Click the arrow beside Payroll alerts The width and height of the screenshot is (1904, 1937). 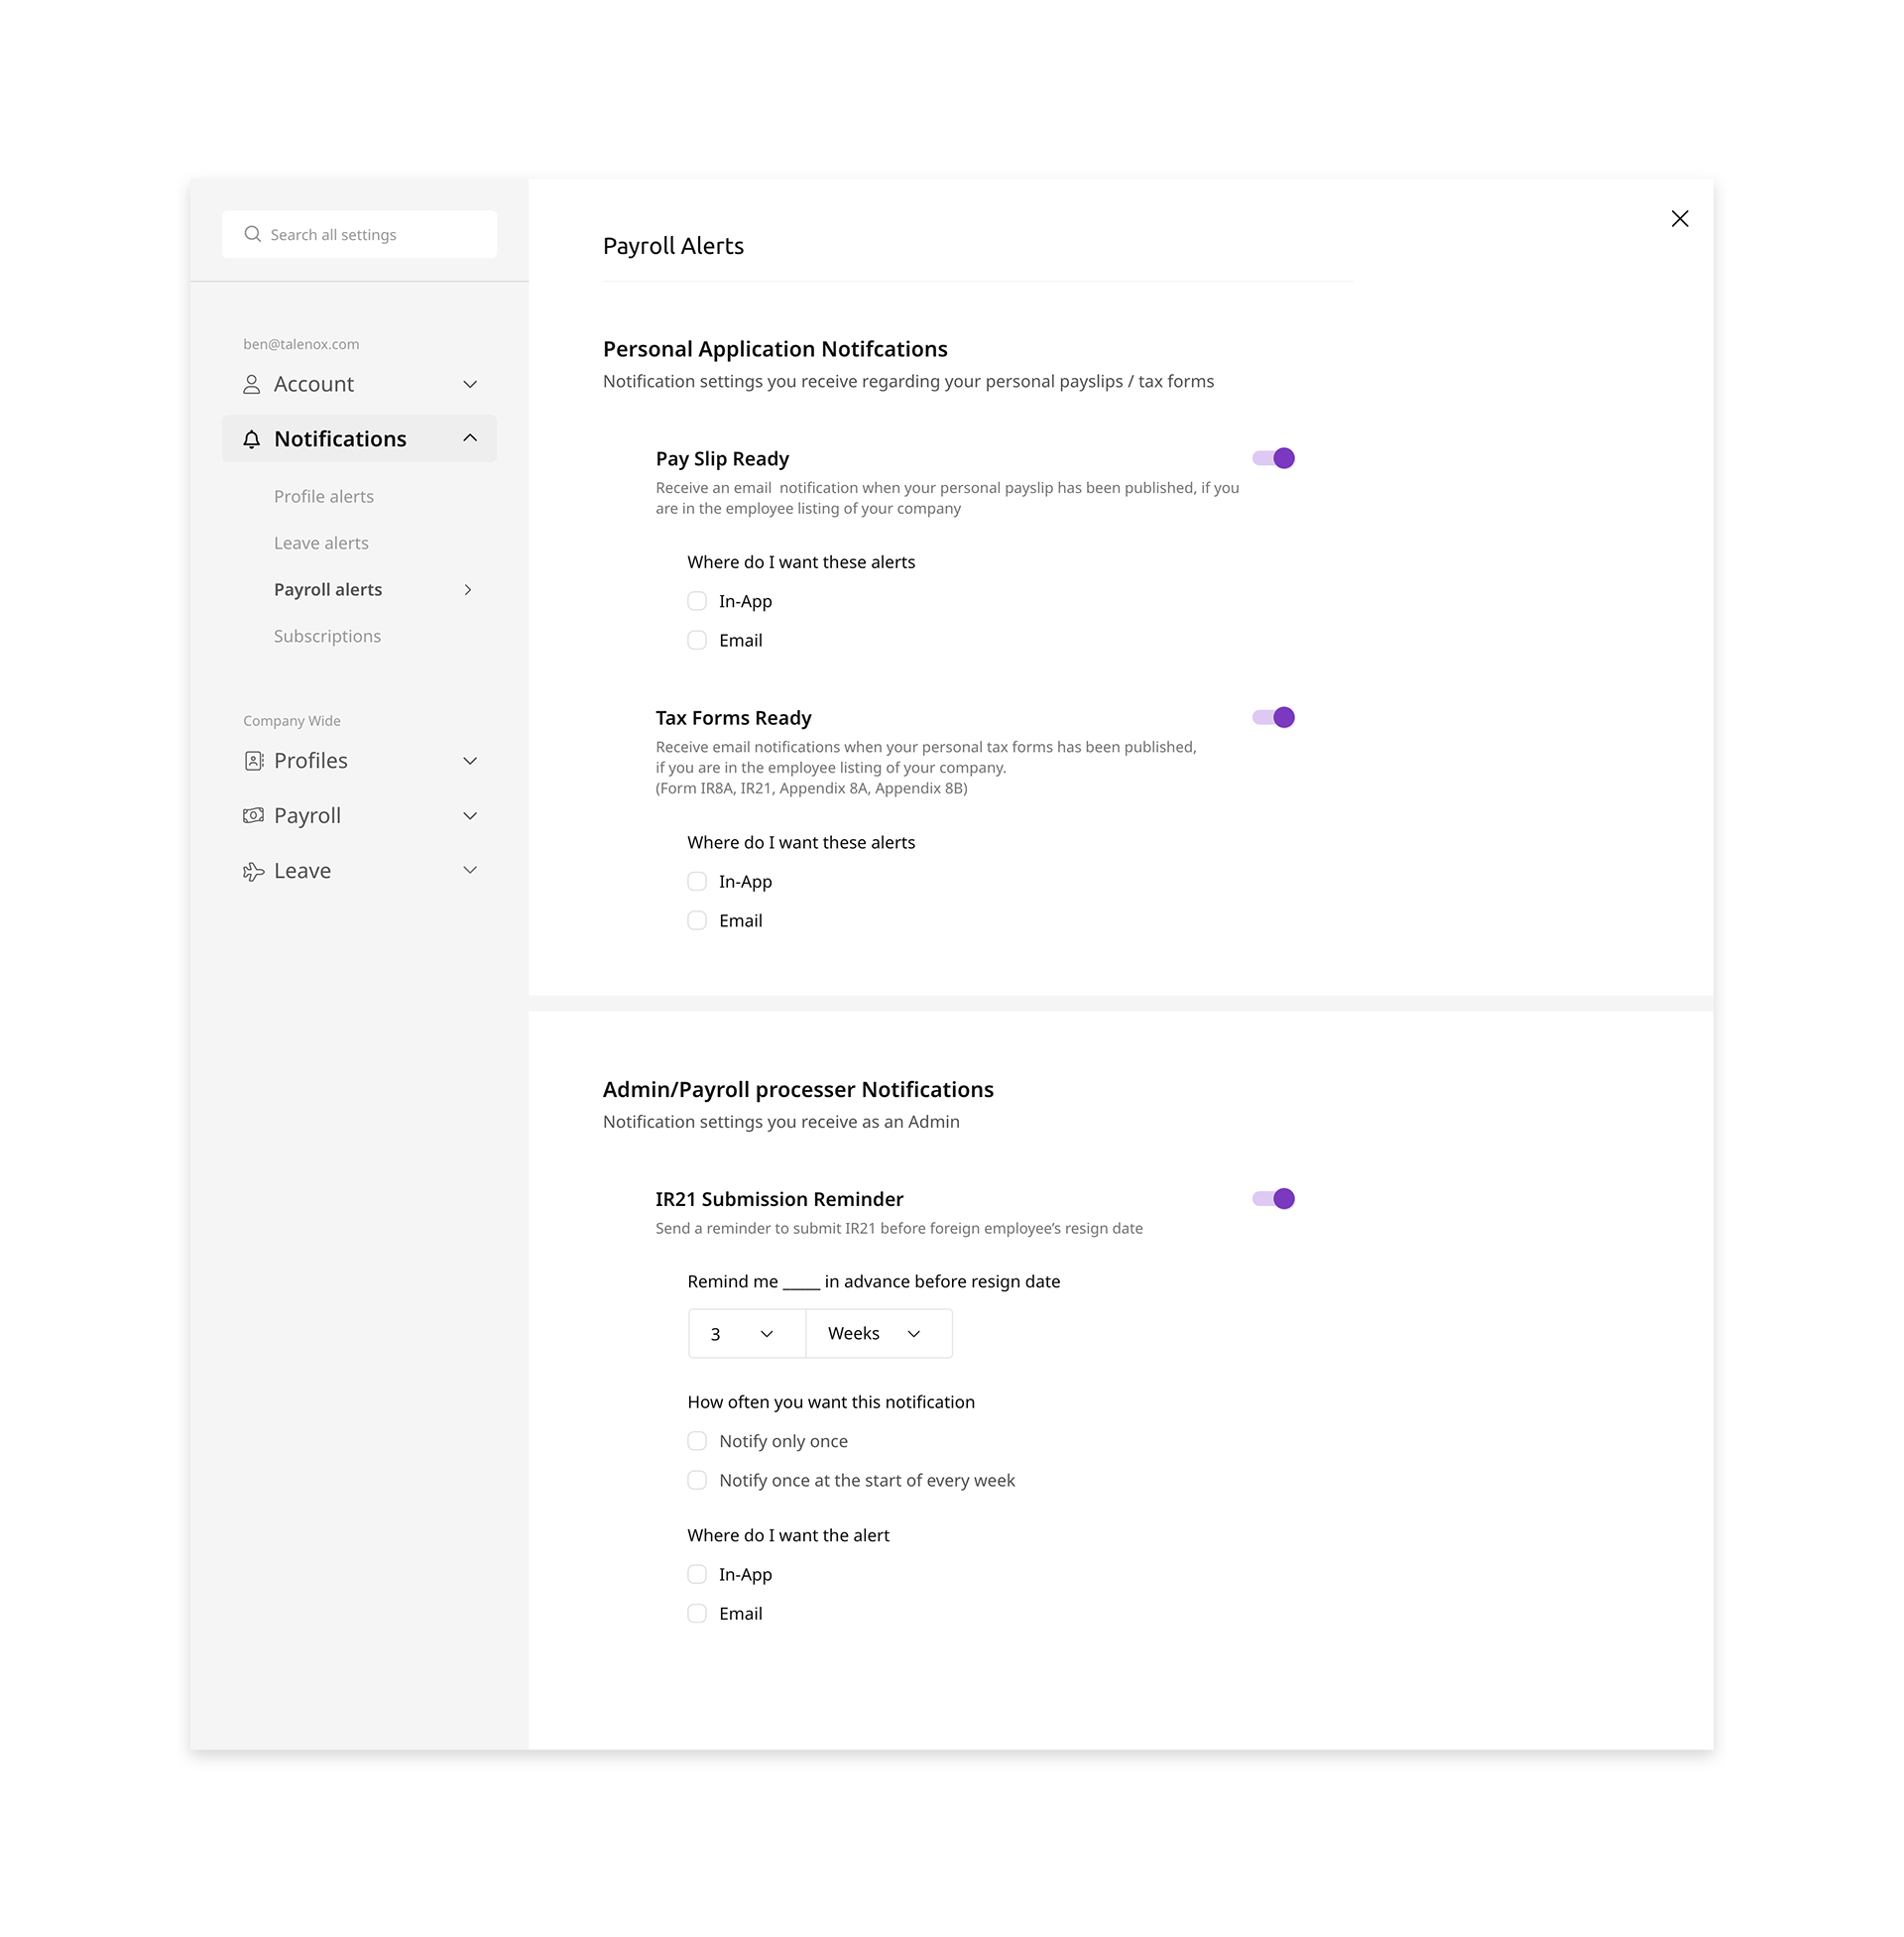tap(468, 590)
